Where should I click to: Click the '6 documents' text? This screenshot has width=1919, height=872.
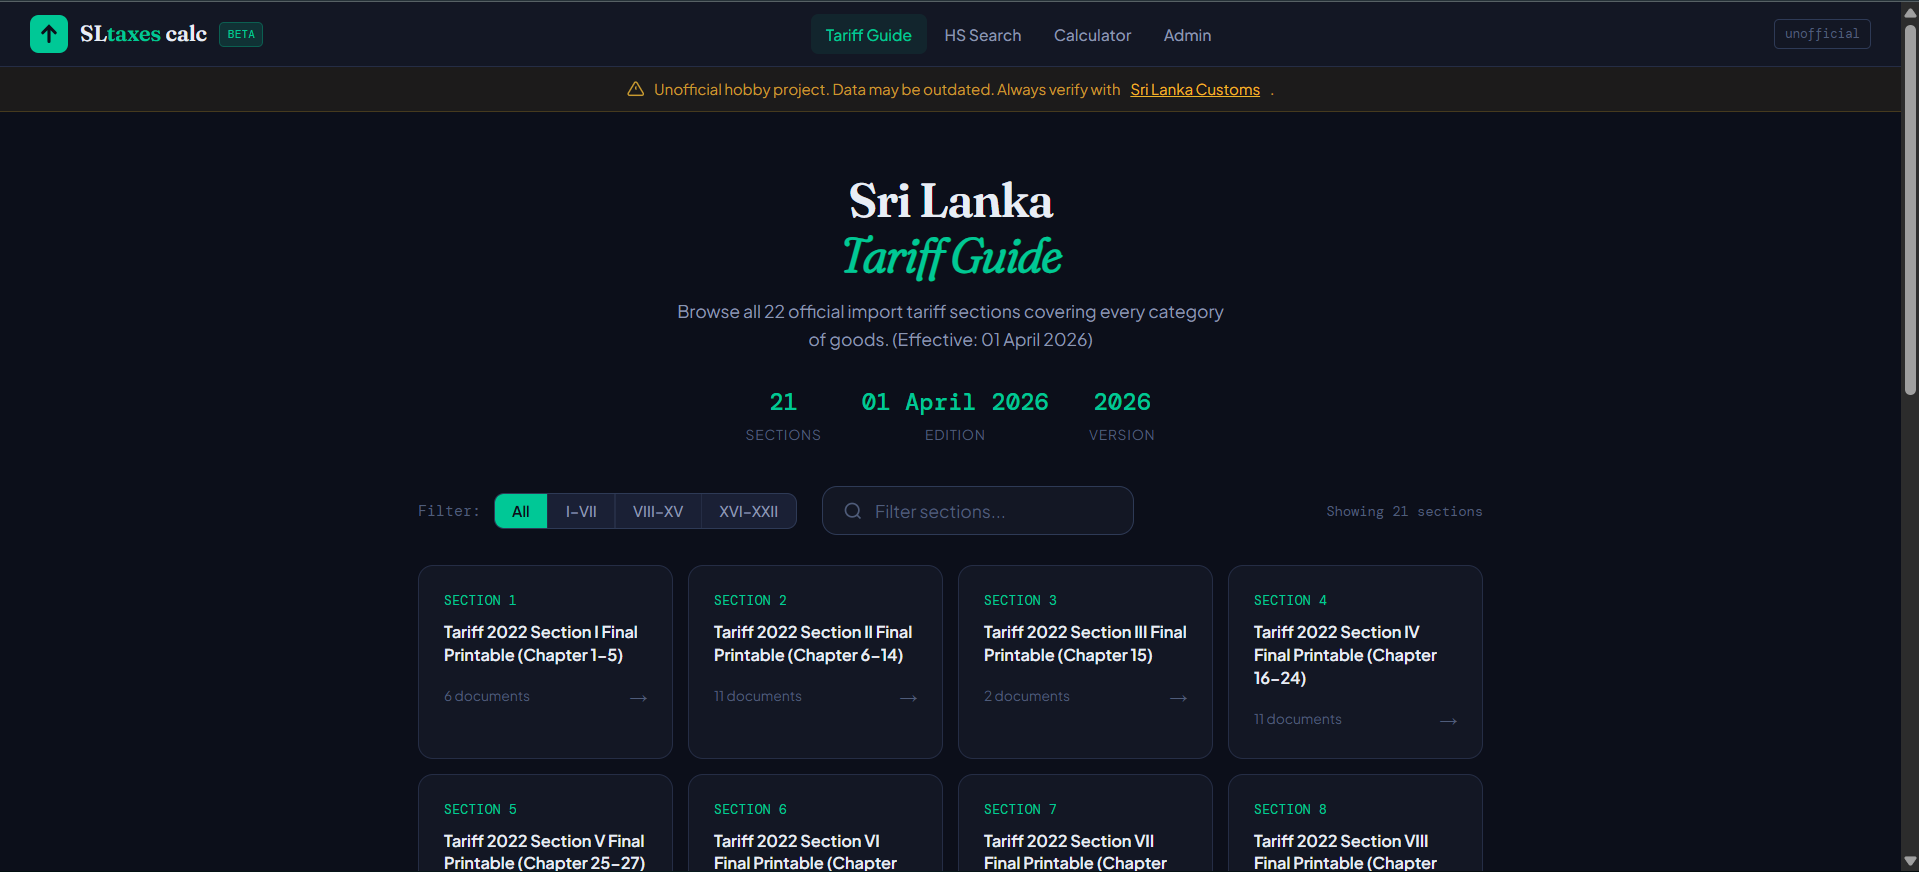pos(487,696)
